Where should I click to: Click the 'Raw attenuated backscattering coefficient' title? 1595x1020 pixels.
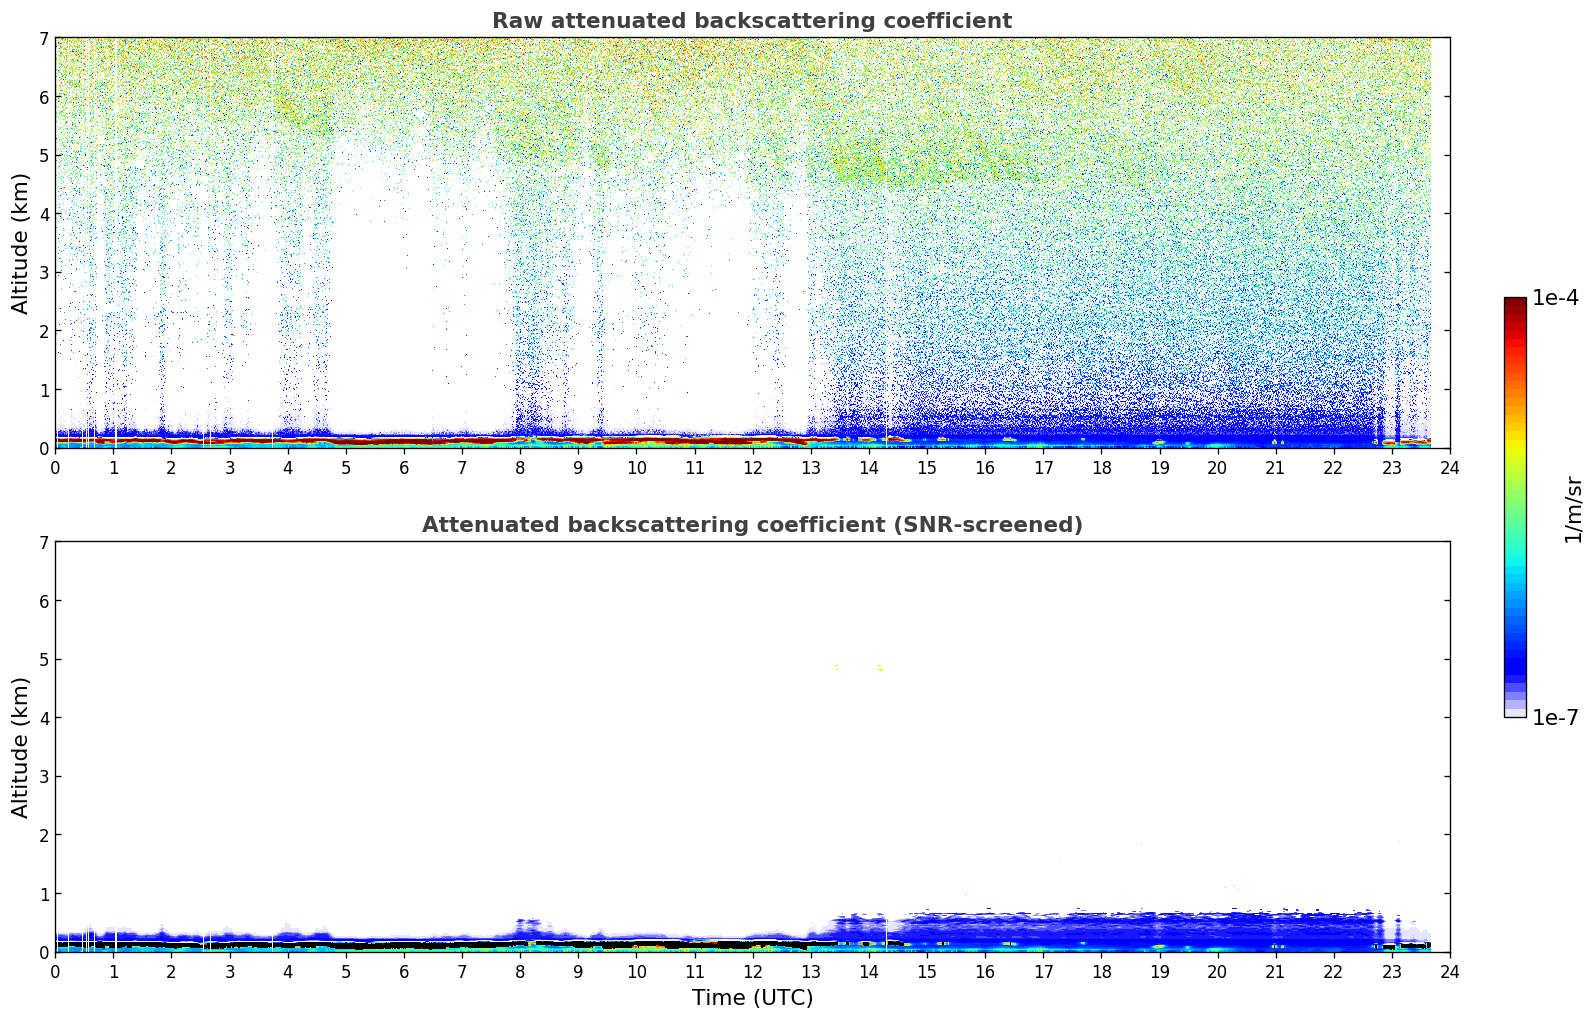pos(751,21)
